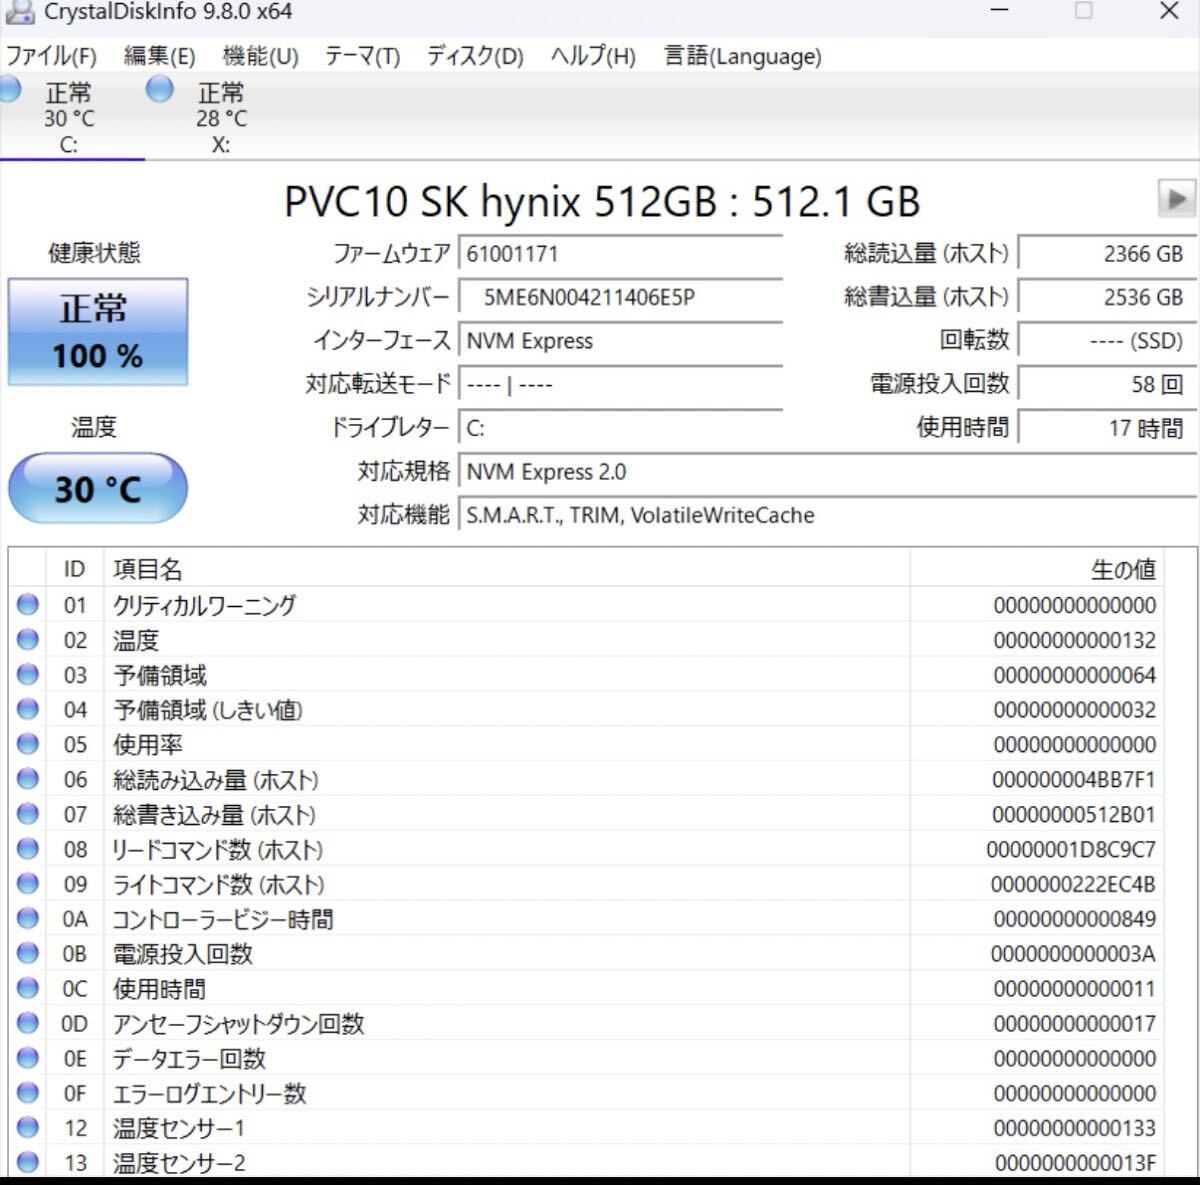
Task: Click the firmware field 61001171
Action: [x=620, y=254]
